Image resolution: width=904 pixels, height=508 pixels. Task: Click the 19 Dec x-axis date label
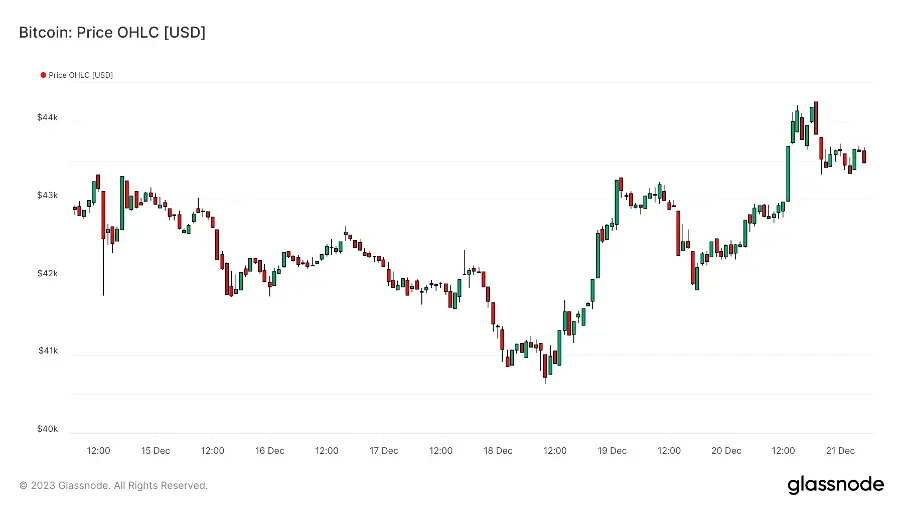pyautogui.click(x=612, y=451)
